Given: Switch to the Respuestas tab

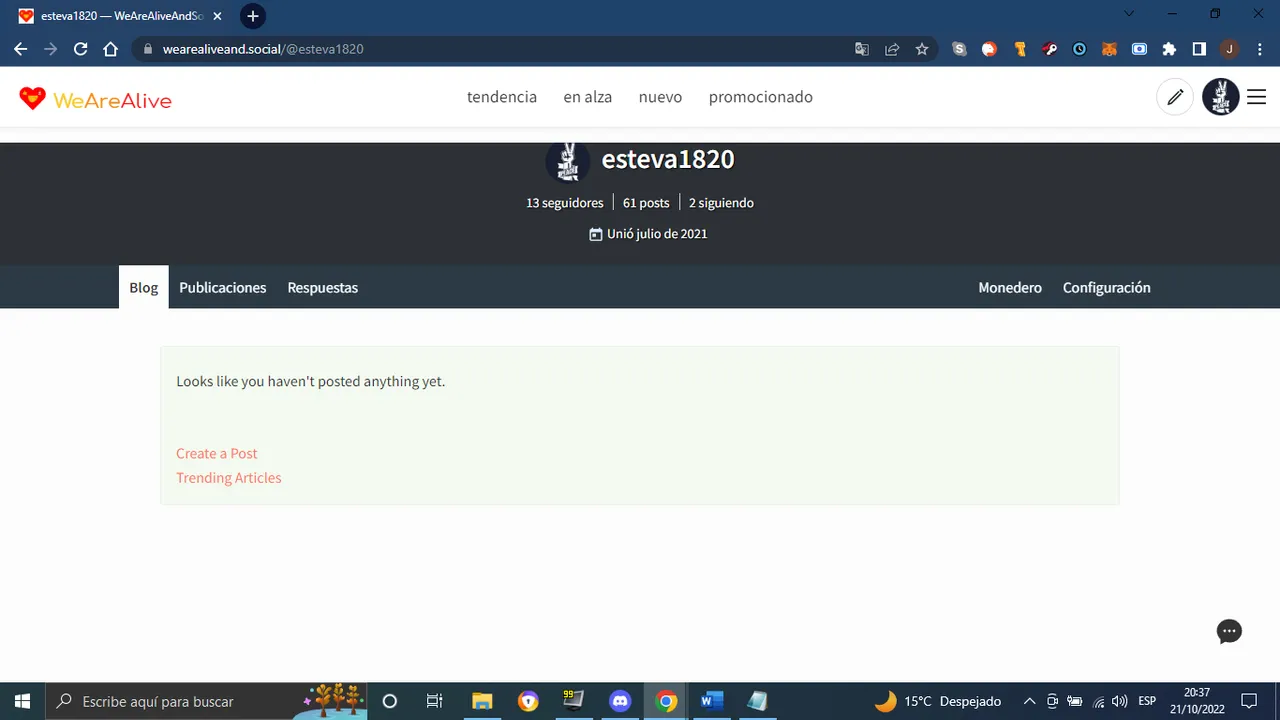Looking at the screenshot, I should coord(323,287).
